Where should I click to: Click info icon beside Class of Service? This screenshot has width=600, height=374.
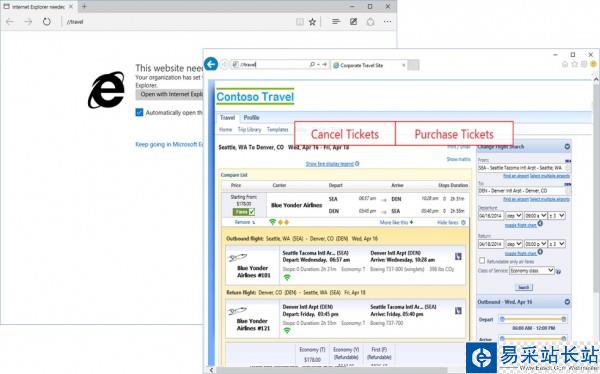[x=559, y=271]
